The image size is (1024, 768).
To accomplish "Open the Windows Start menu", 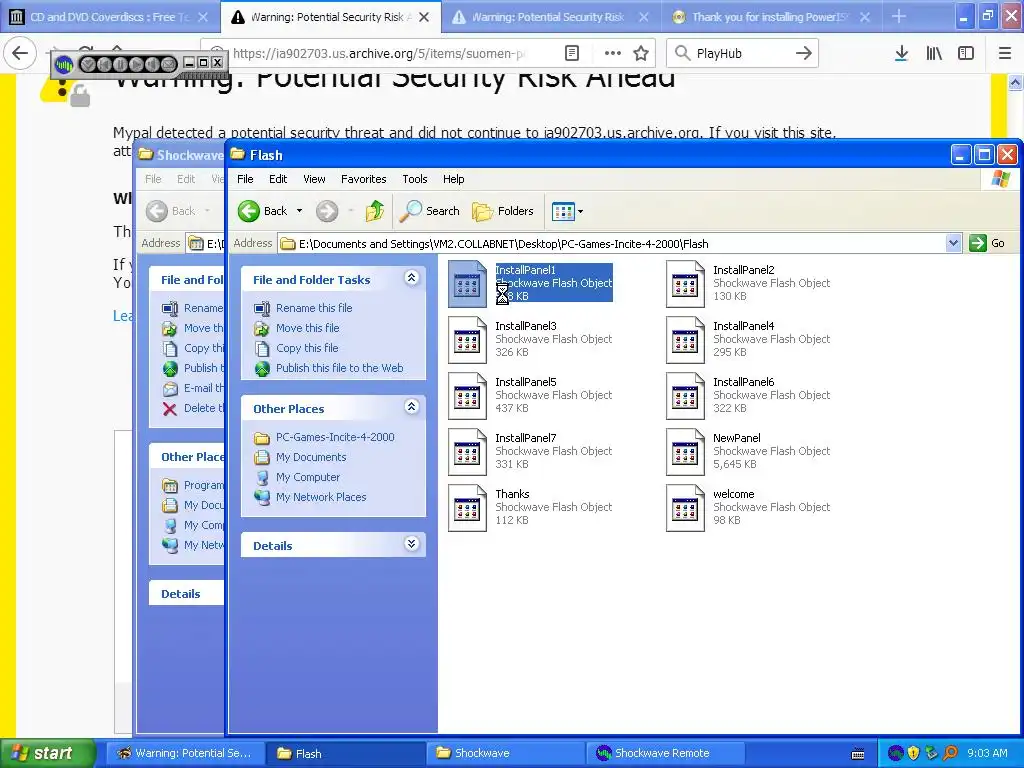I will click(47, 753).
